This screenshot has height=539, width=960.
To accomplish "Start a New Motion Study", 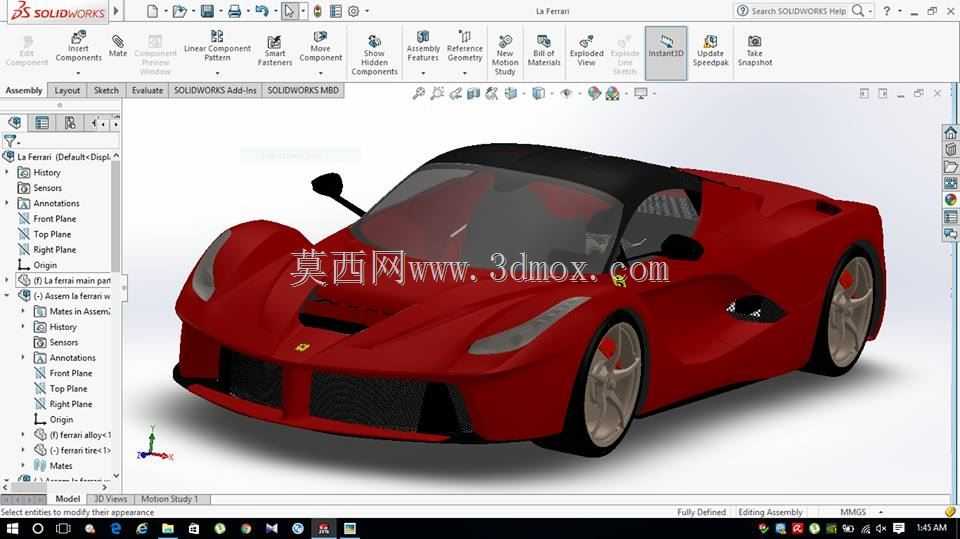I will click(x=504, y=55).
